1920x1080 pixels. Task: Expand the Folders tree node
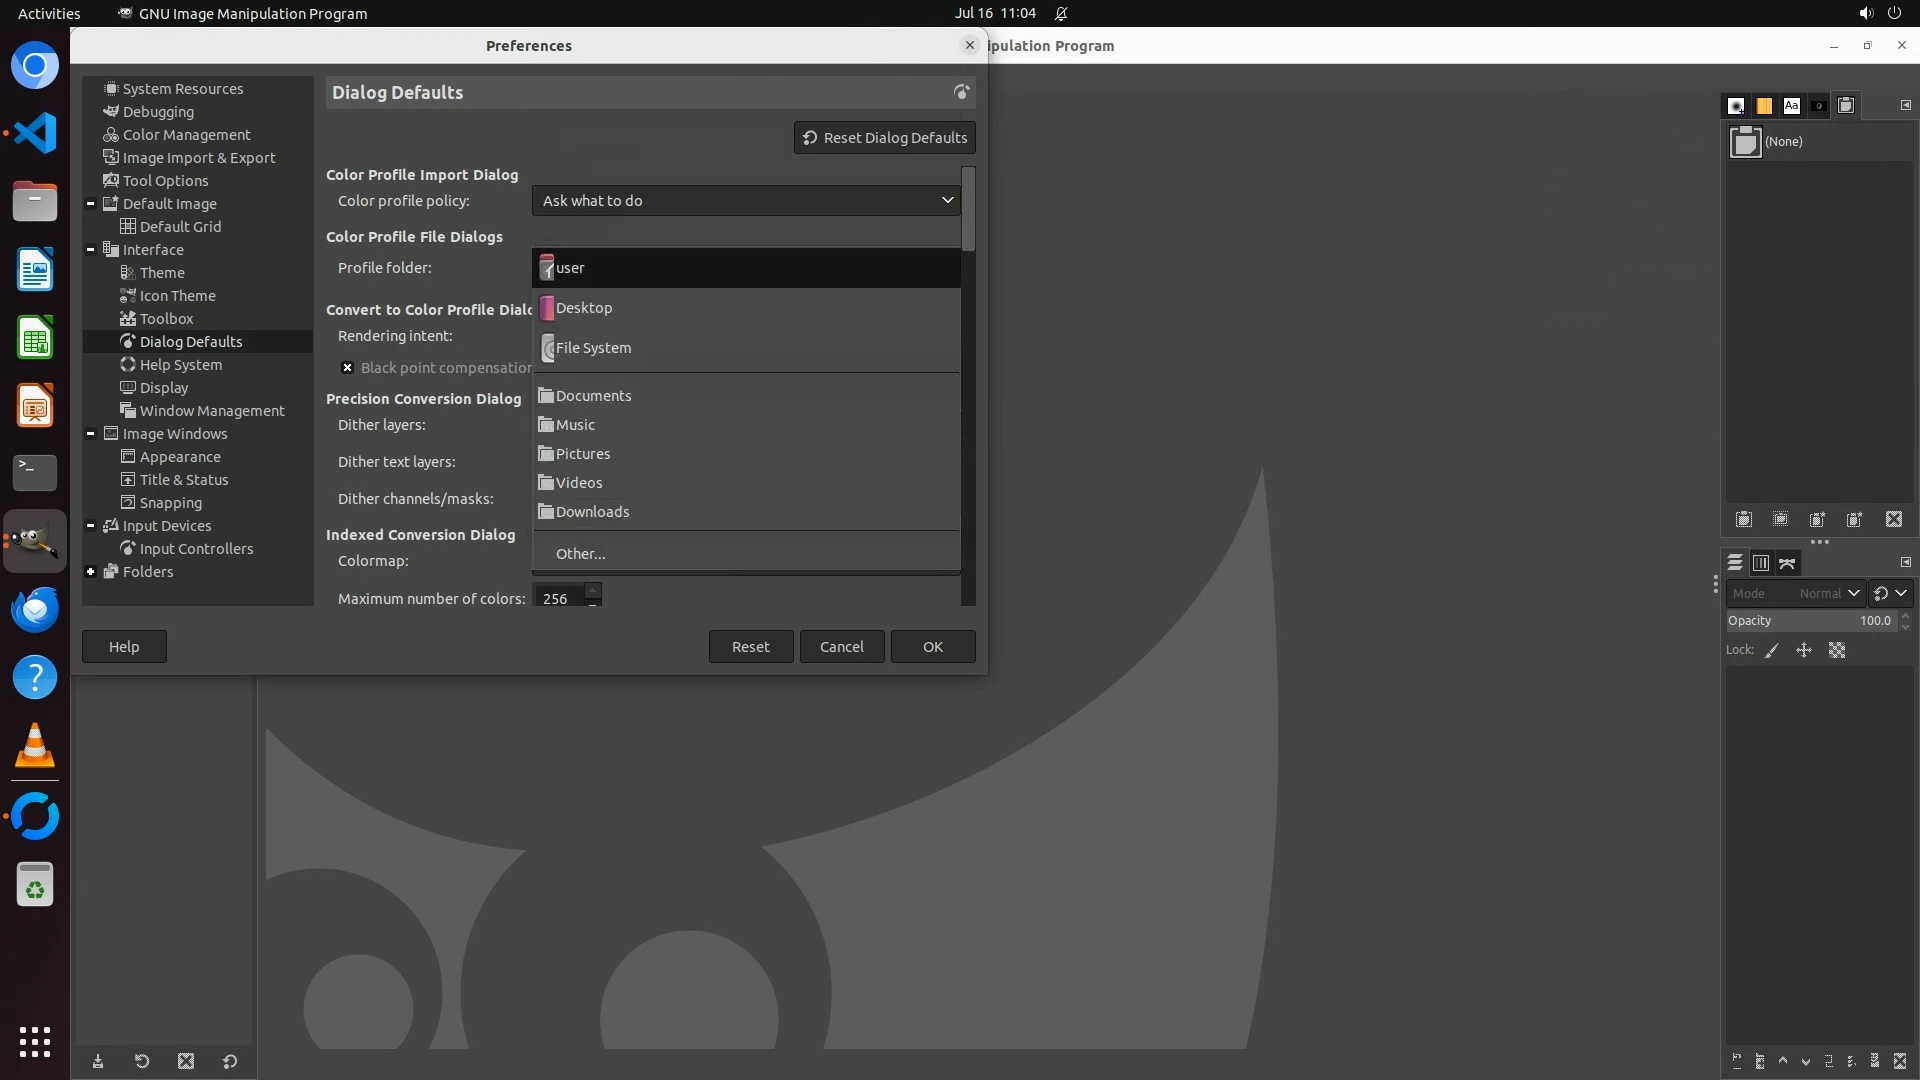91,572
